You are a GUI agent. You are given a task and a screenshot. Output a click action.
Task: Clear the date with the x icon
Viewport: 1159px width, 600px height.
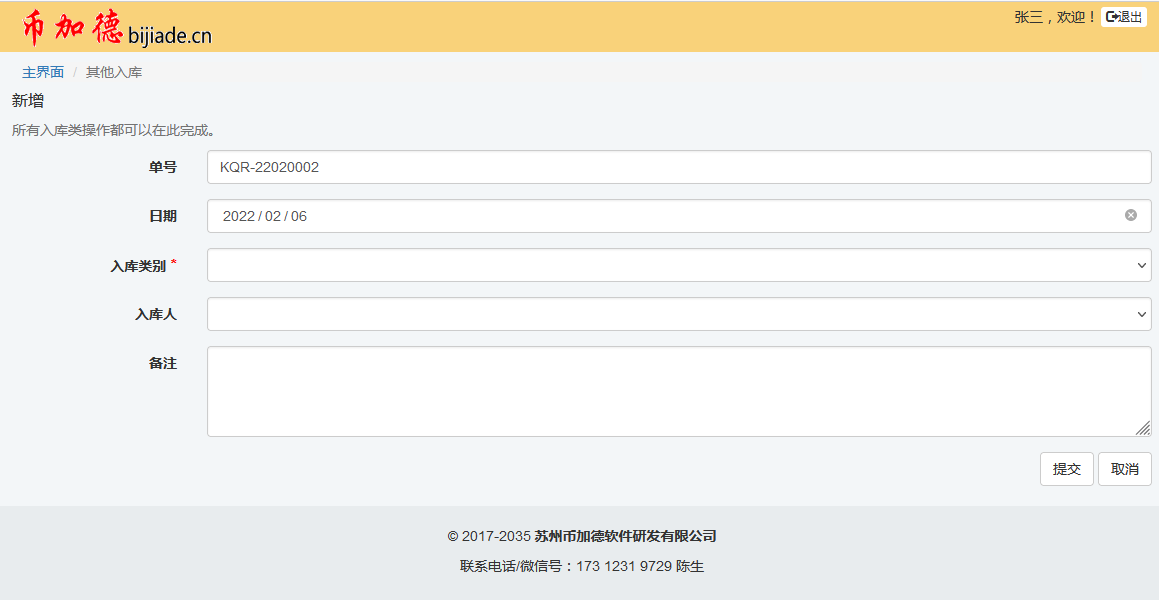1130,215
